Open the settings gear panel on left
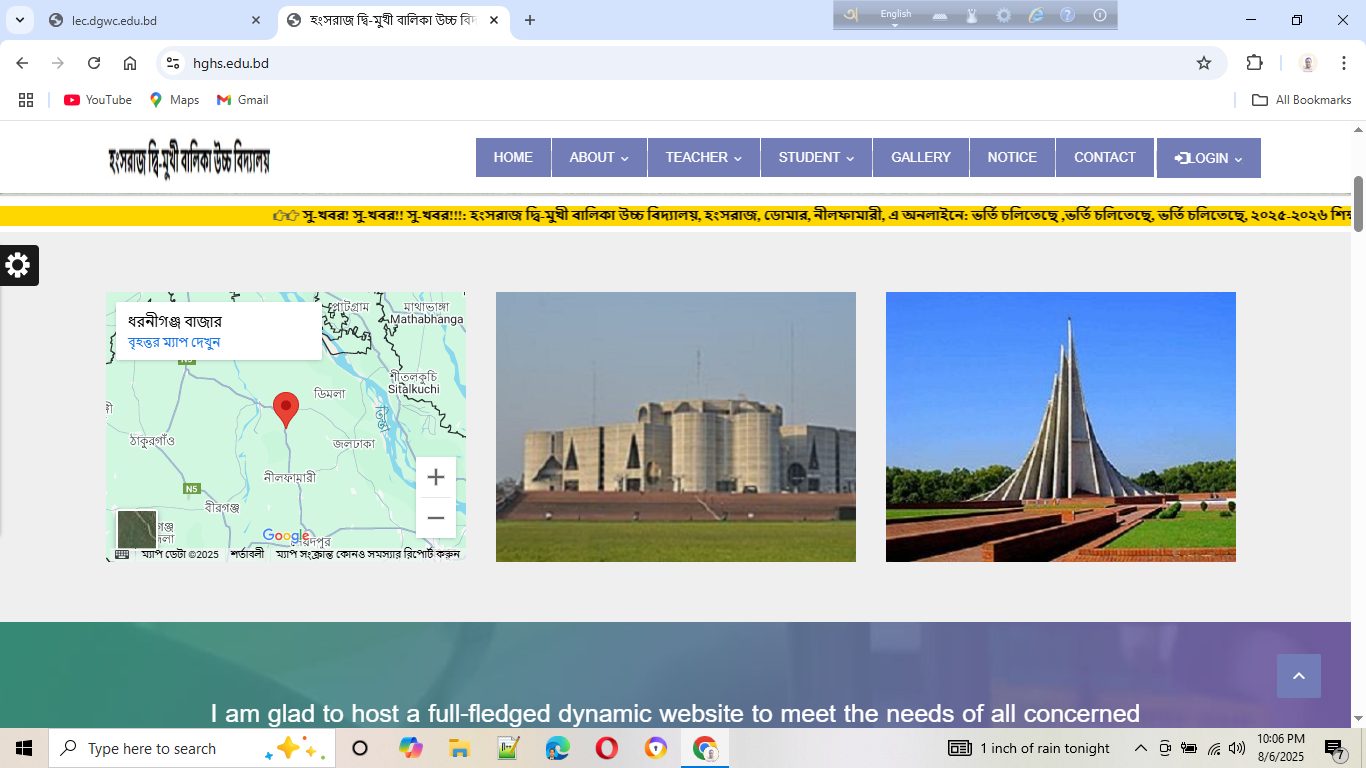 [18, 265]
